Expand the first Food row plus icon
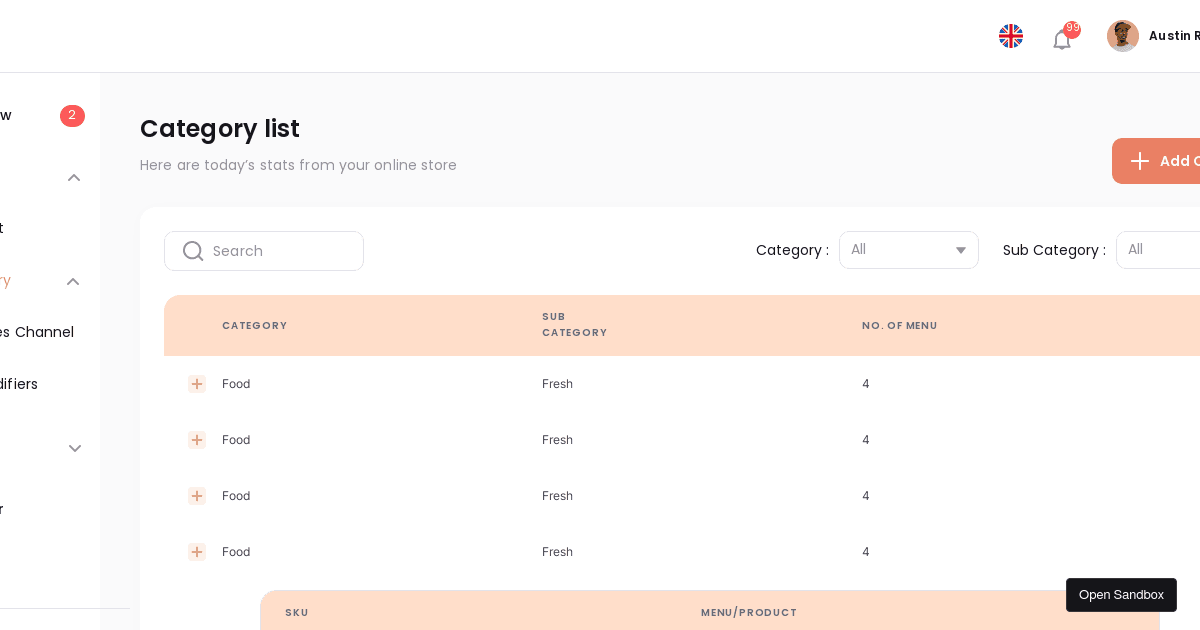1200x630 pixels. tap(197, 384)
